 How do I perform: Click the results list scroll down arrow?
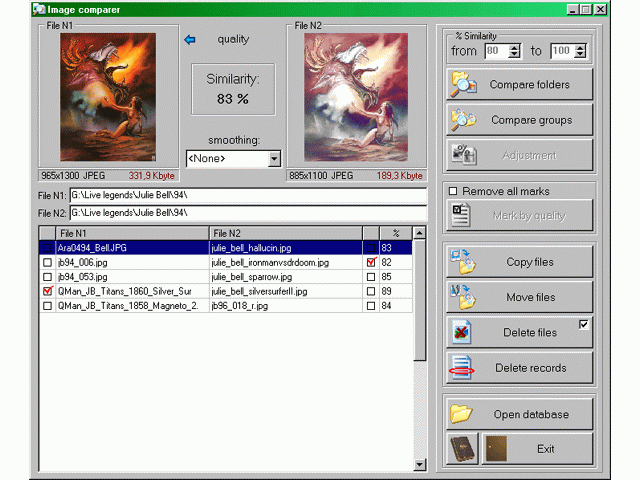420,464
